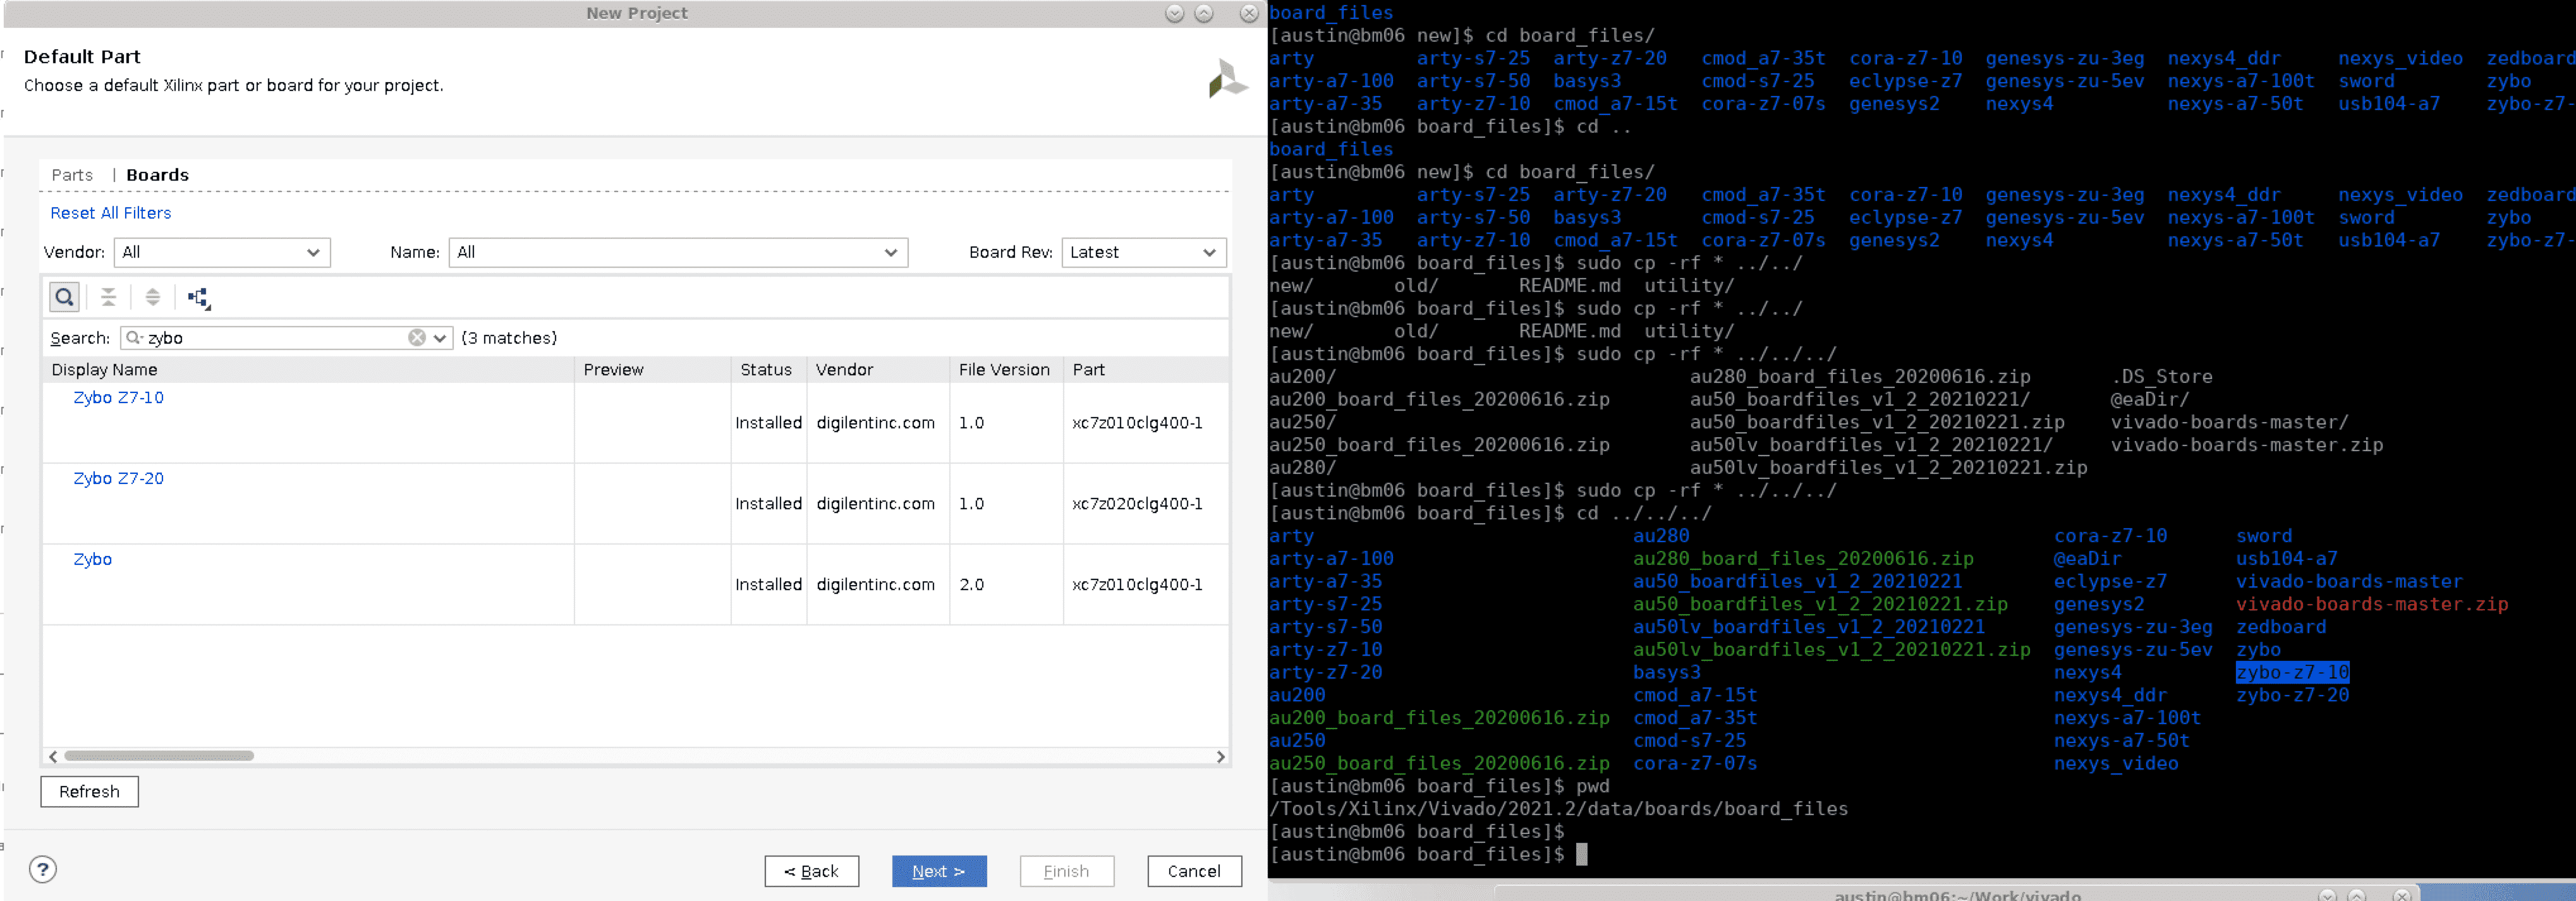Expand the search history dropdown arrow
2576x901 pixels.
440,338
